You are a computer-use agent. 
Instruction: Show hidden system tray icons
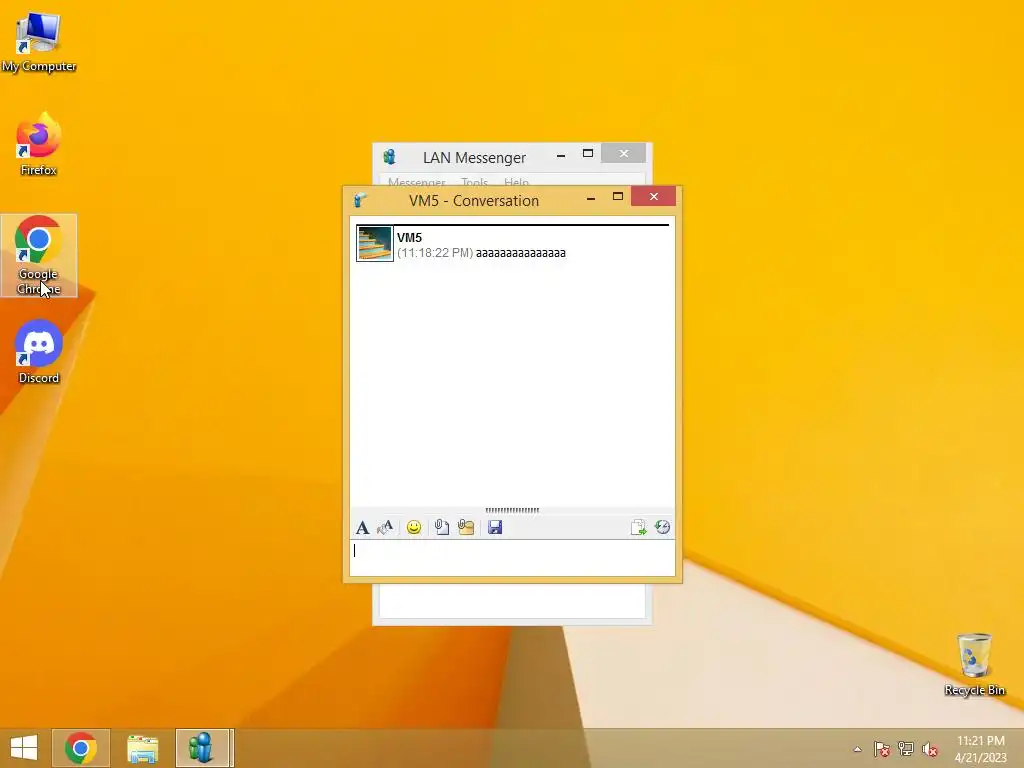(857, 749)
